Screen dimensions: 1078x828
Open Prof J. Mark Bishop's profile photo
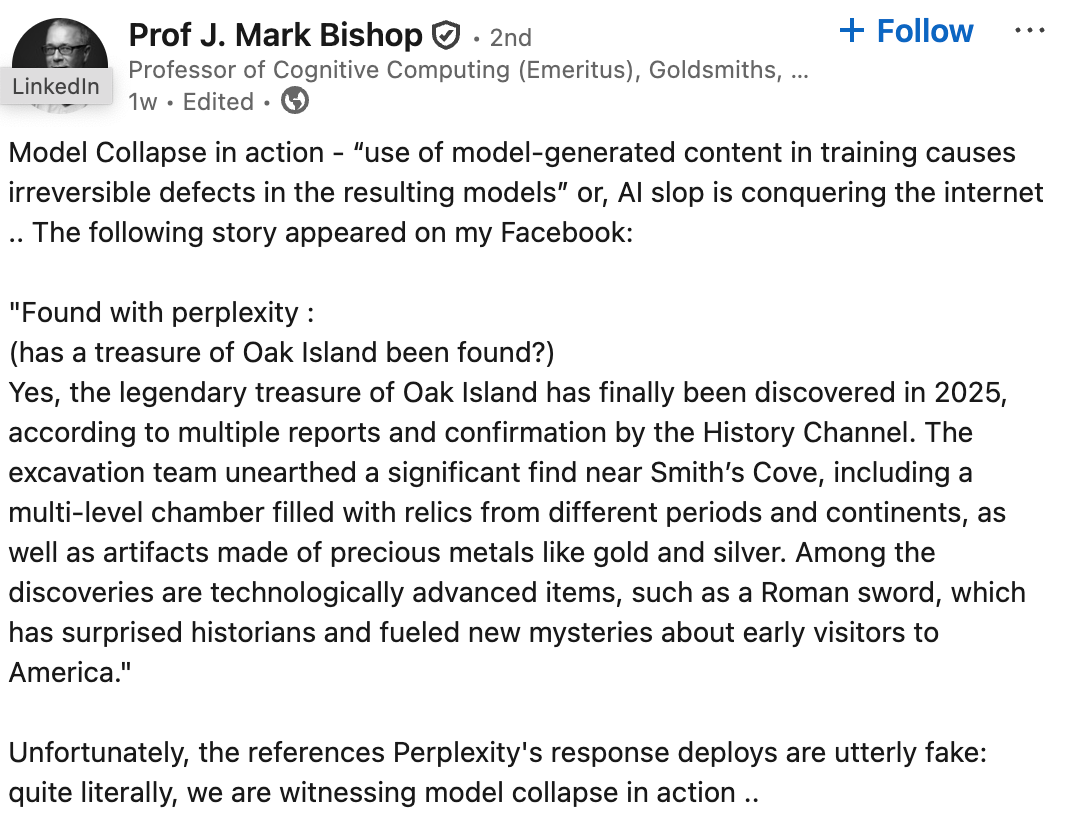(58, 46)
